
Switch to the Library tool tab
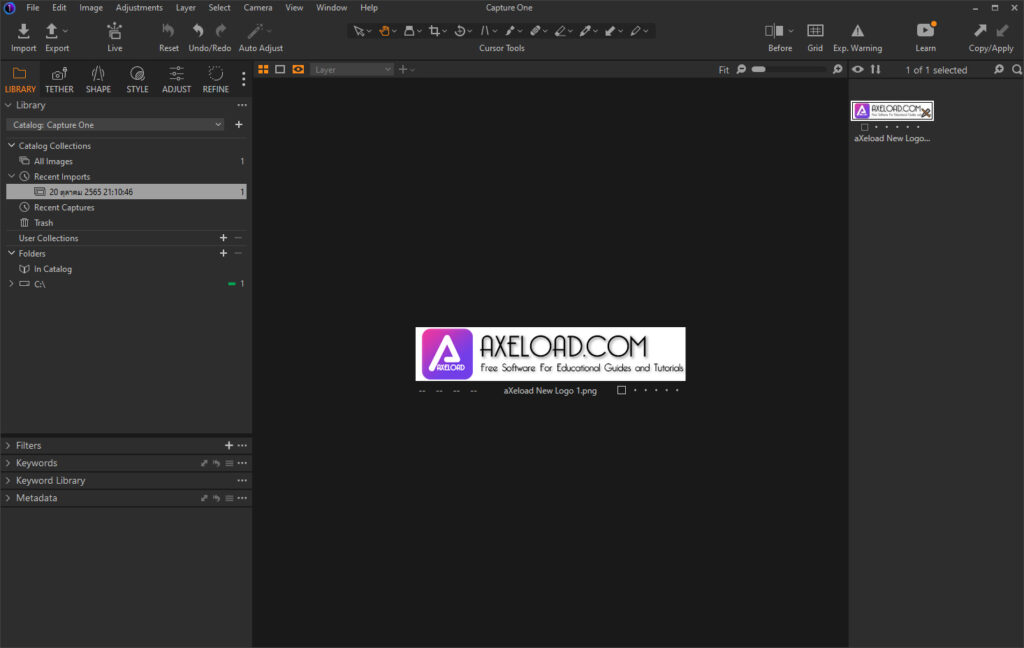[20, 80]
